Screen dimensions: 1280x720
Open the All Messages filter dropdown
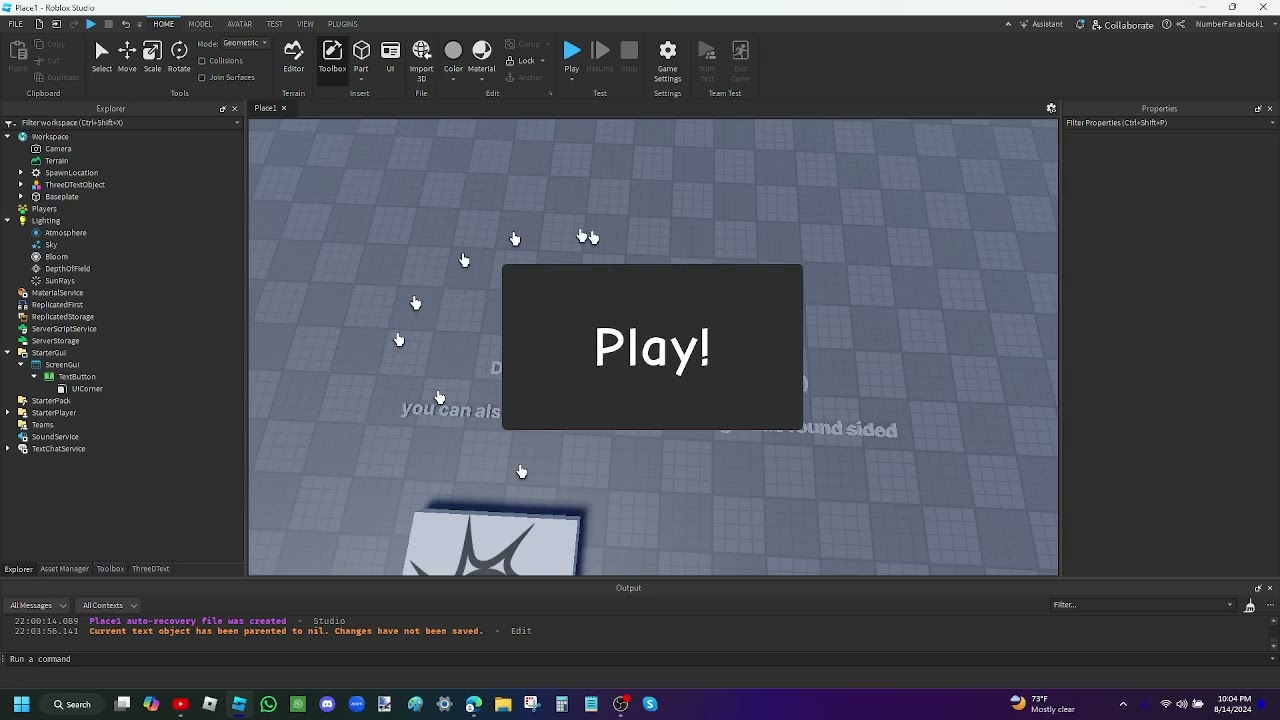click(36, 605)
